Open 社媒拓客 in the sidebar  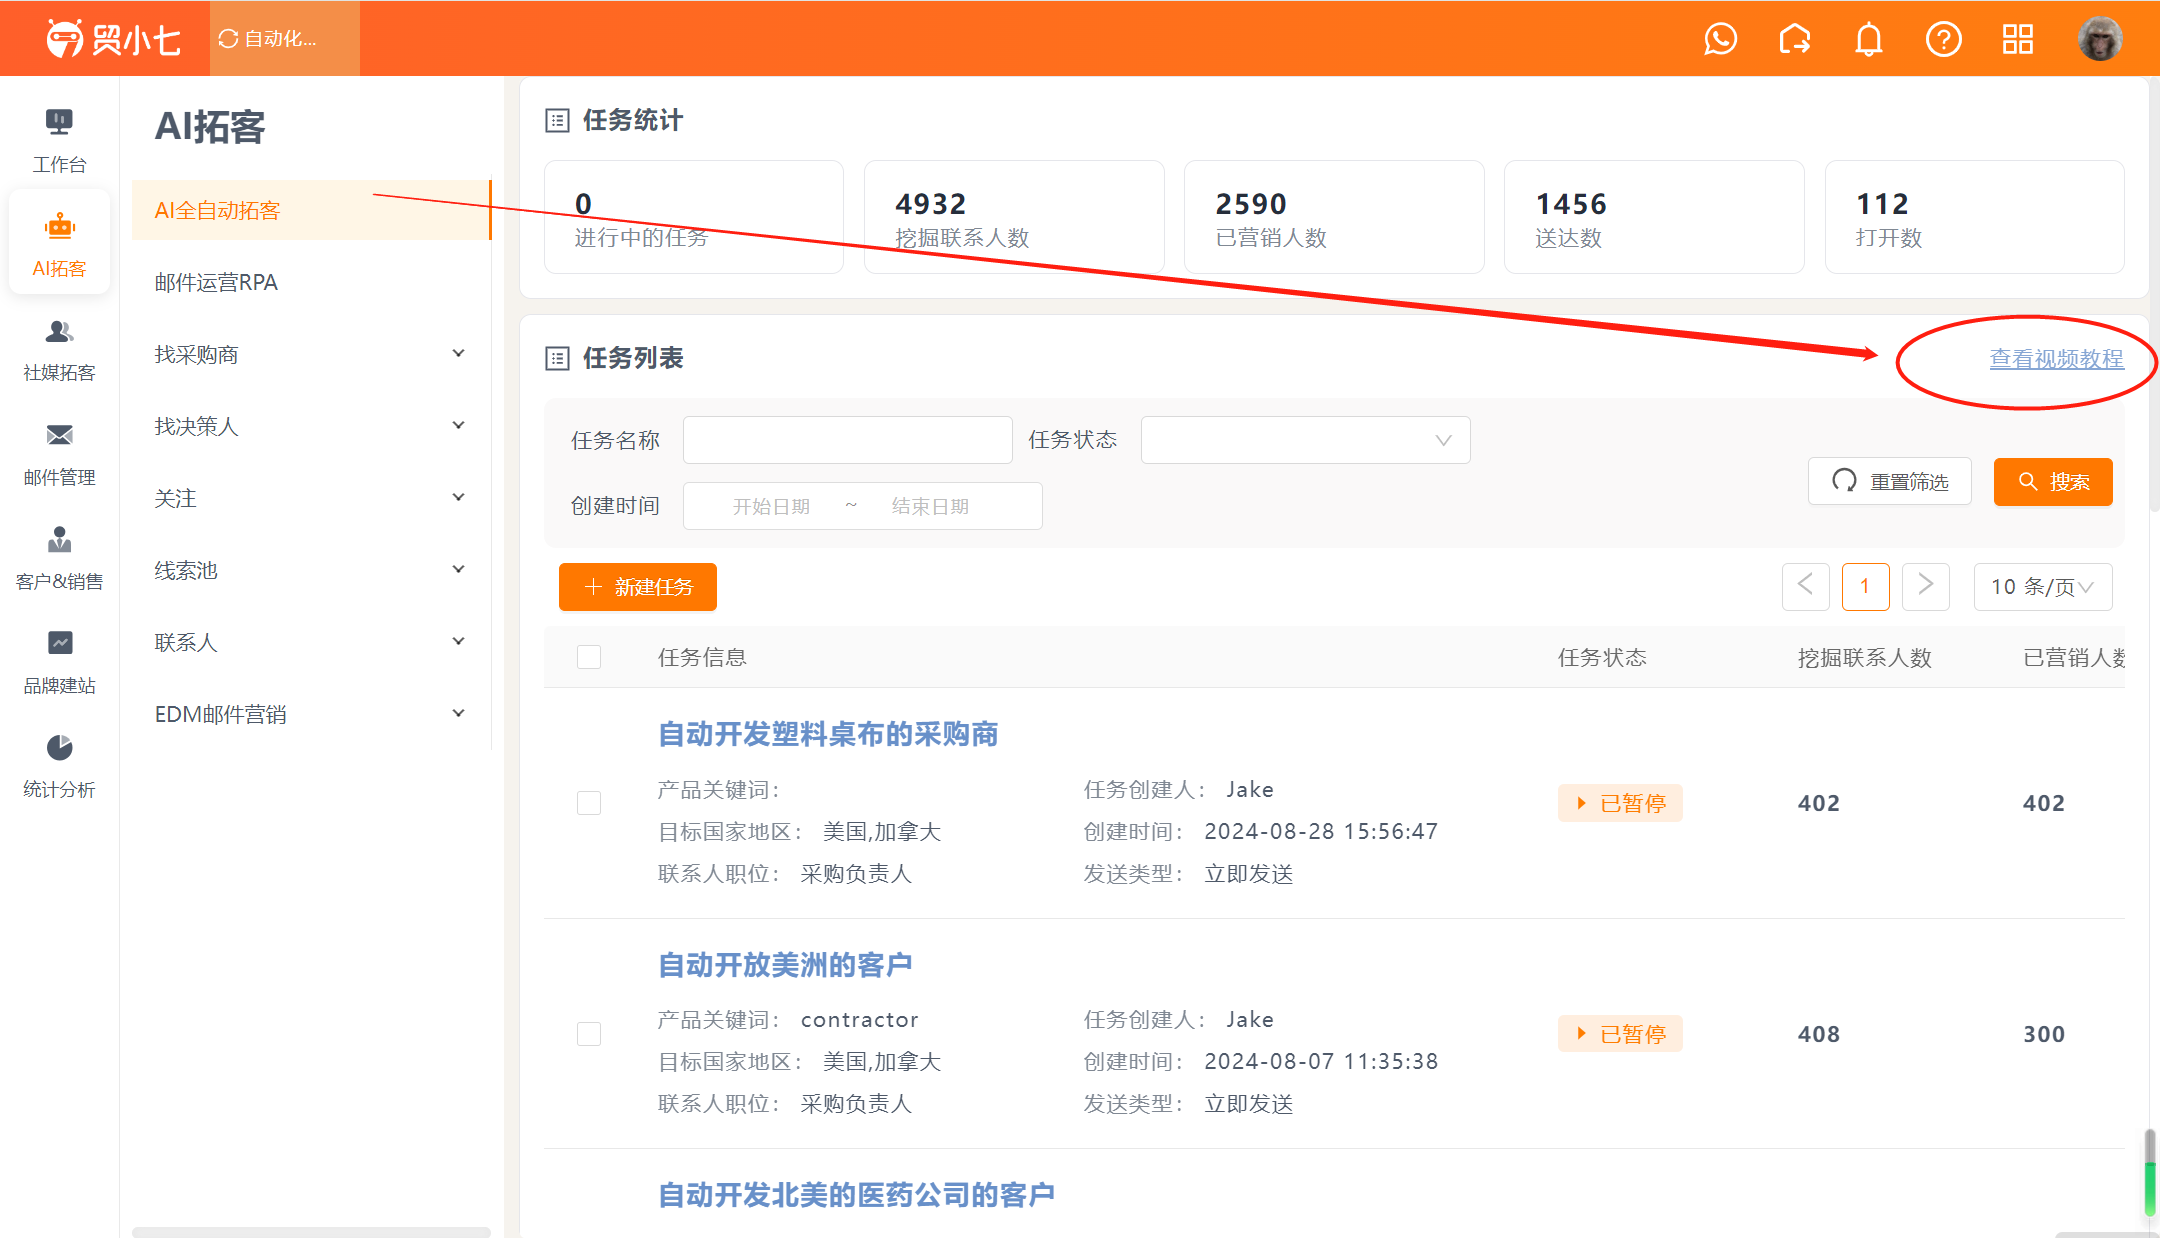pyautogui.click(x=59, y=349)
